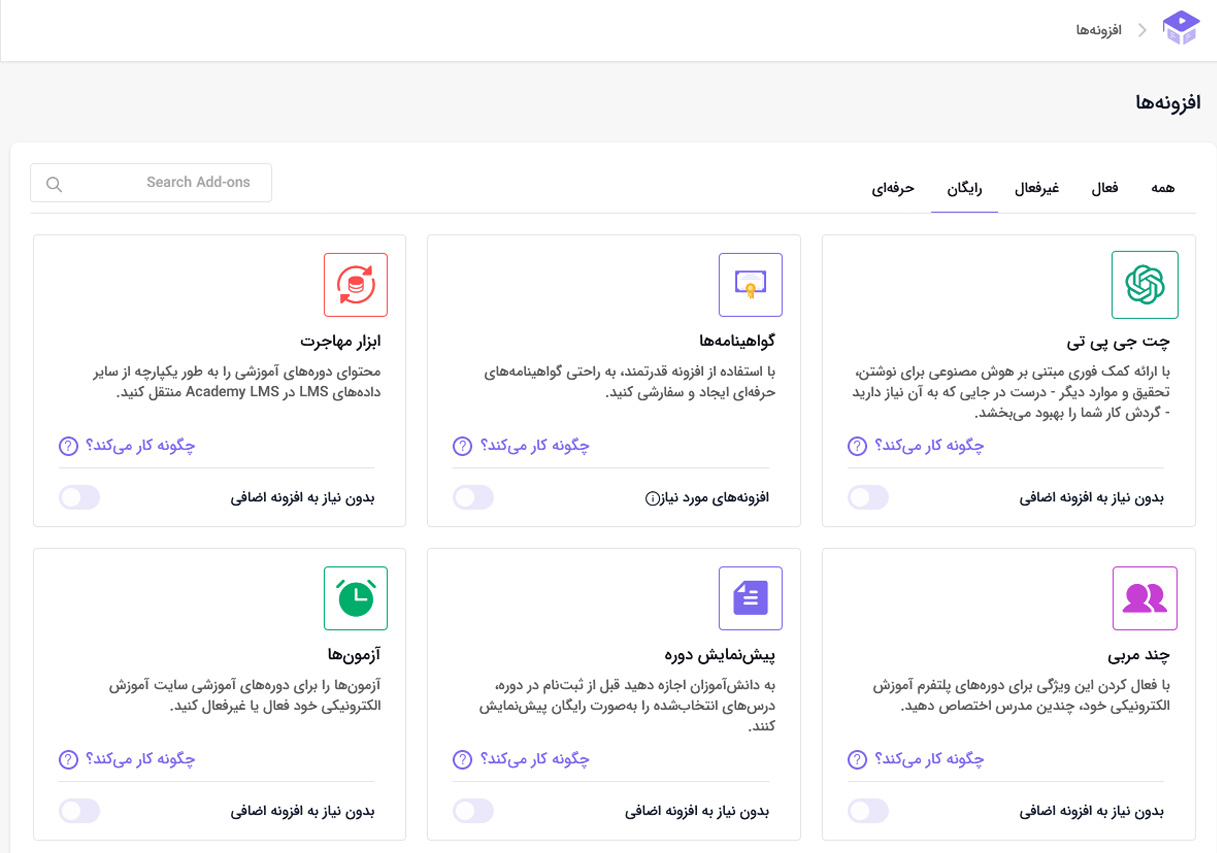The width and height of the screenshot is (1217, 853).
Task: Select the رایگان tab
Action: pos(964,188)
